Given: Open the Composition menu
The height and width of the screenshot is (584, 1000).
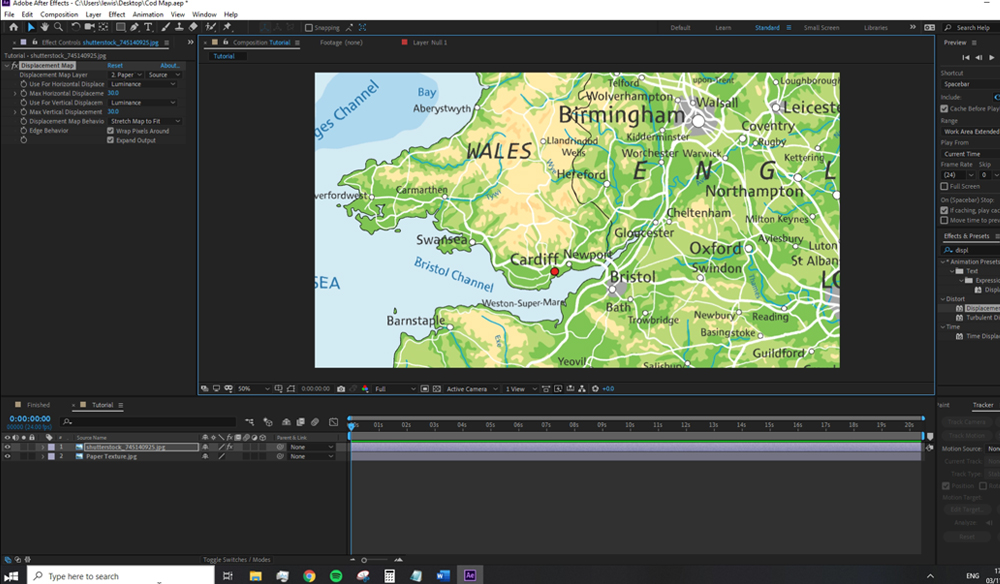Looking at the screenshot, I should [59, 14].
